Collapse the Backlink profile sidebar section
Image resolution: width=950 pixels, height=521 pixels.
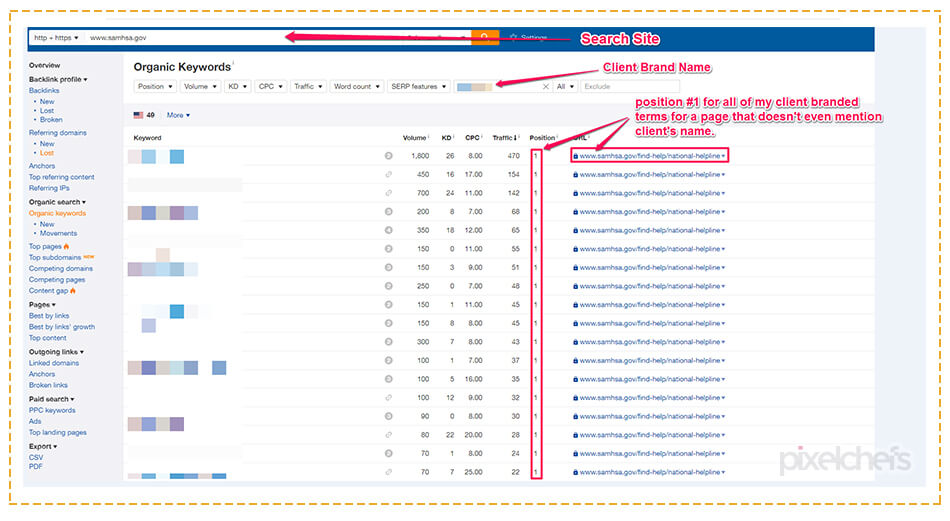coord(58,79)
